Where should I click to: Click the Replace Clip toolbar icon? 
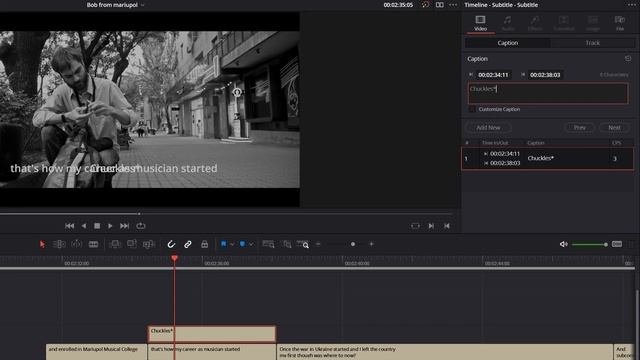coord(149,244)
